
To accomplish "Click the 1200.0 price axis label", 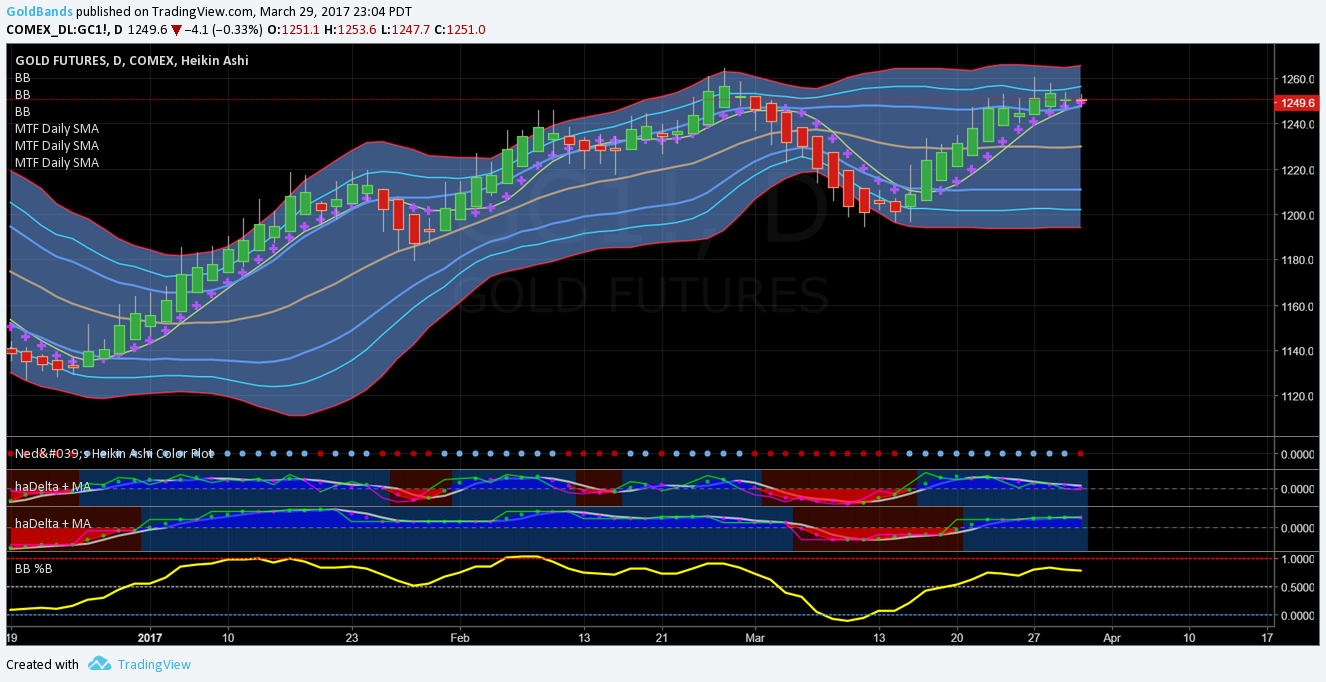I will click(x=1298, y=215).
